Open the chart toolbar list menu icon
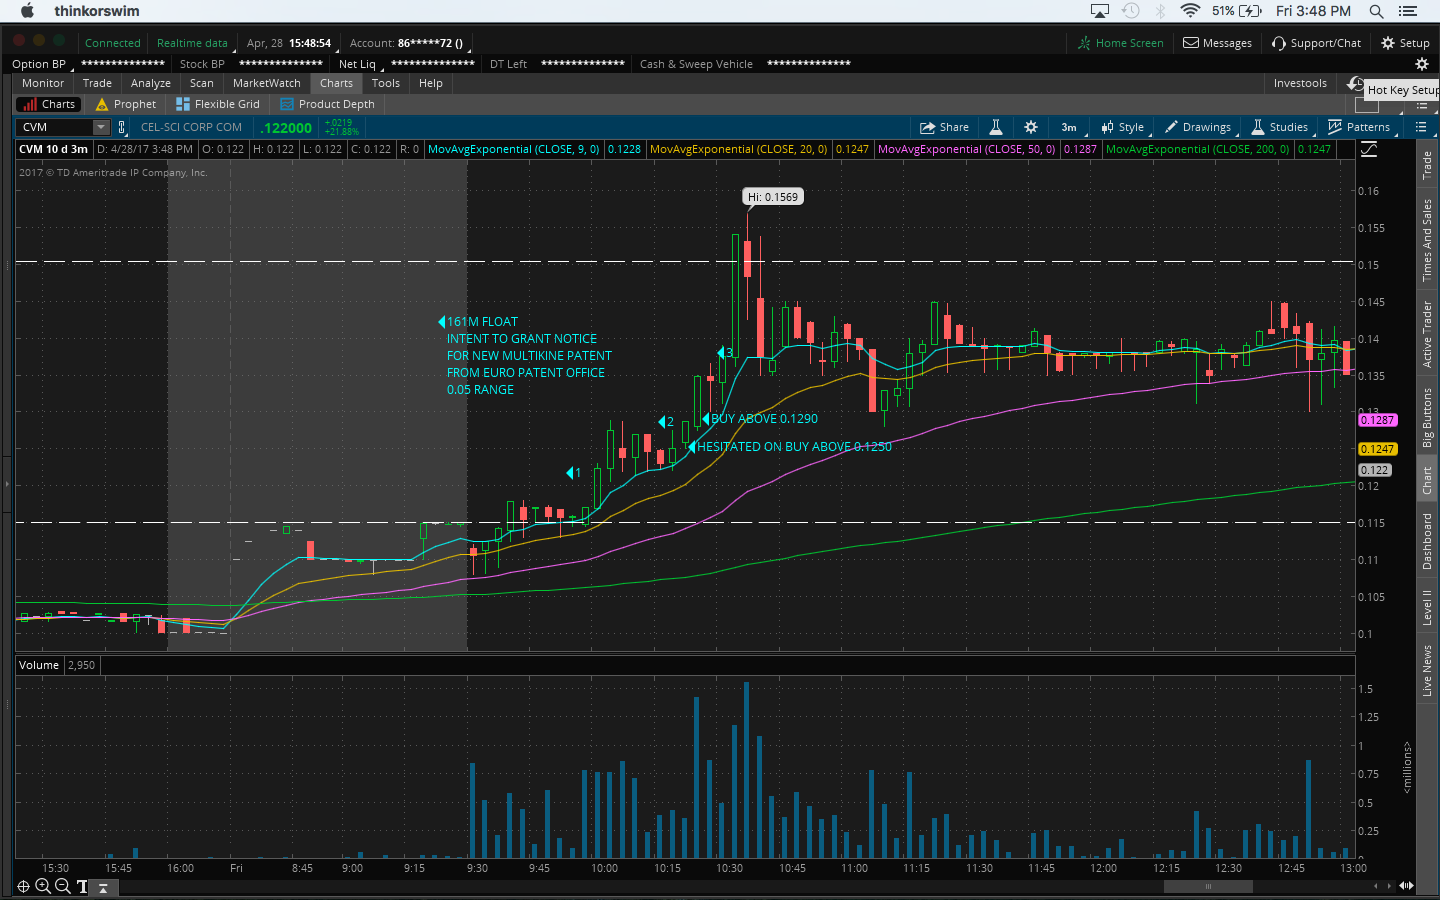 [1421, 127]
